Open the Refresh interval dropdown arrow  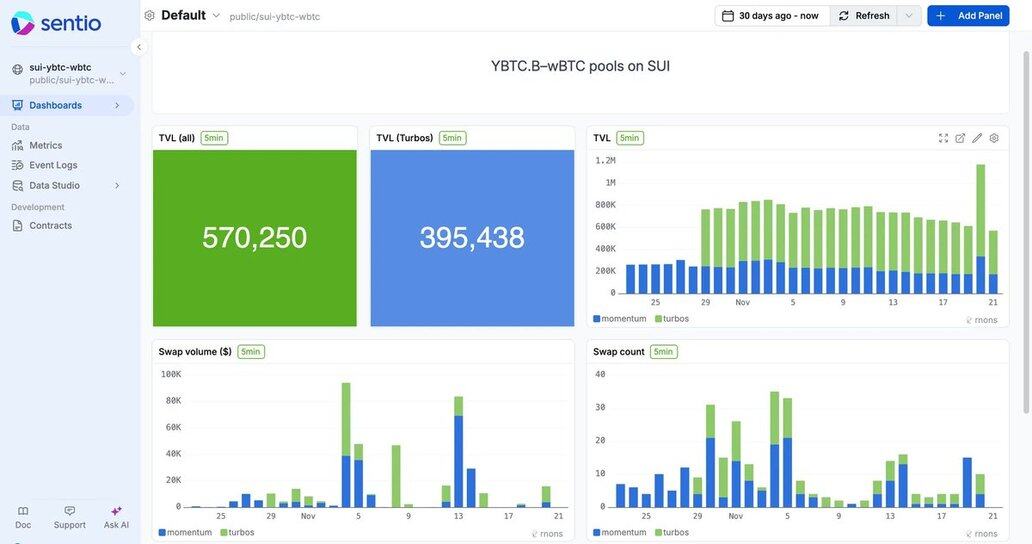909,16
